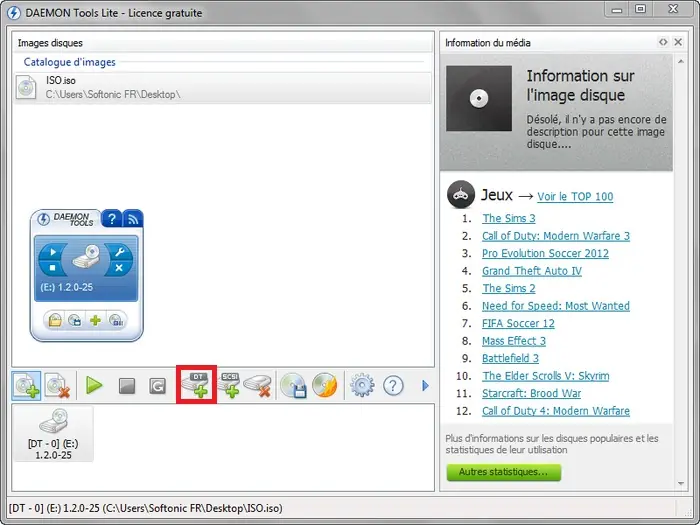Expand the toolbar with the blue arrow
Screen dimensions: 700x525
(425, 385)
